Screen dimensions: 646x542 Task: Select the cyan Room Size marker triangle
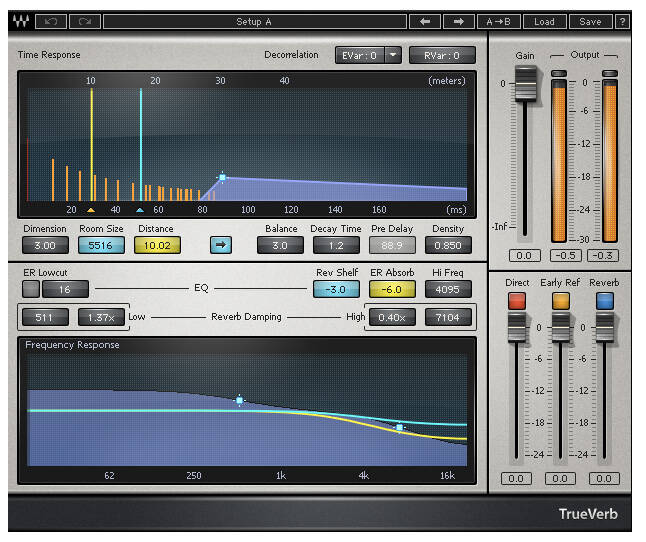point(140,210)
